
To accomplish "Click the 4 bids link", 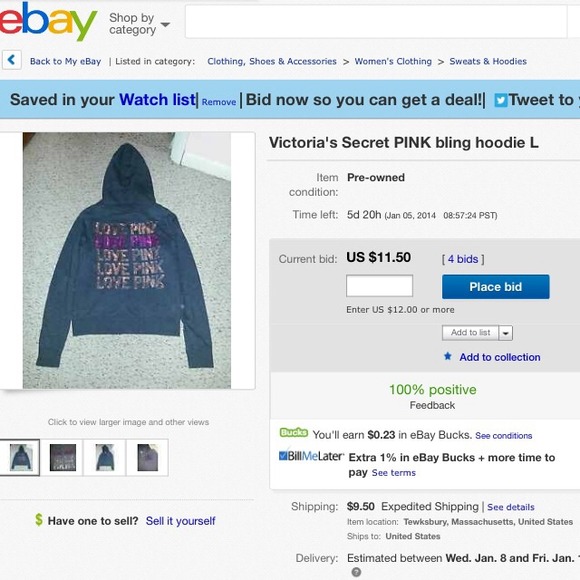I will [x=463, y=259].
